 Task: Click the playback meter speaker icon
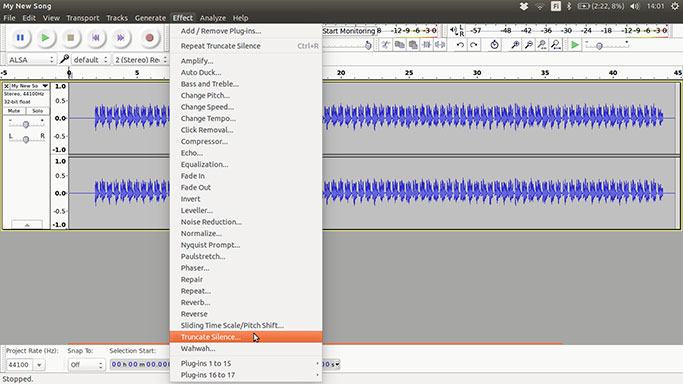(x=453, y=30)
